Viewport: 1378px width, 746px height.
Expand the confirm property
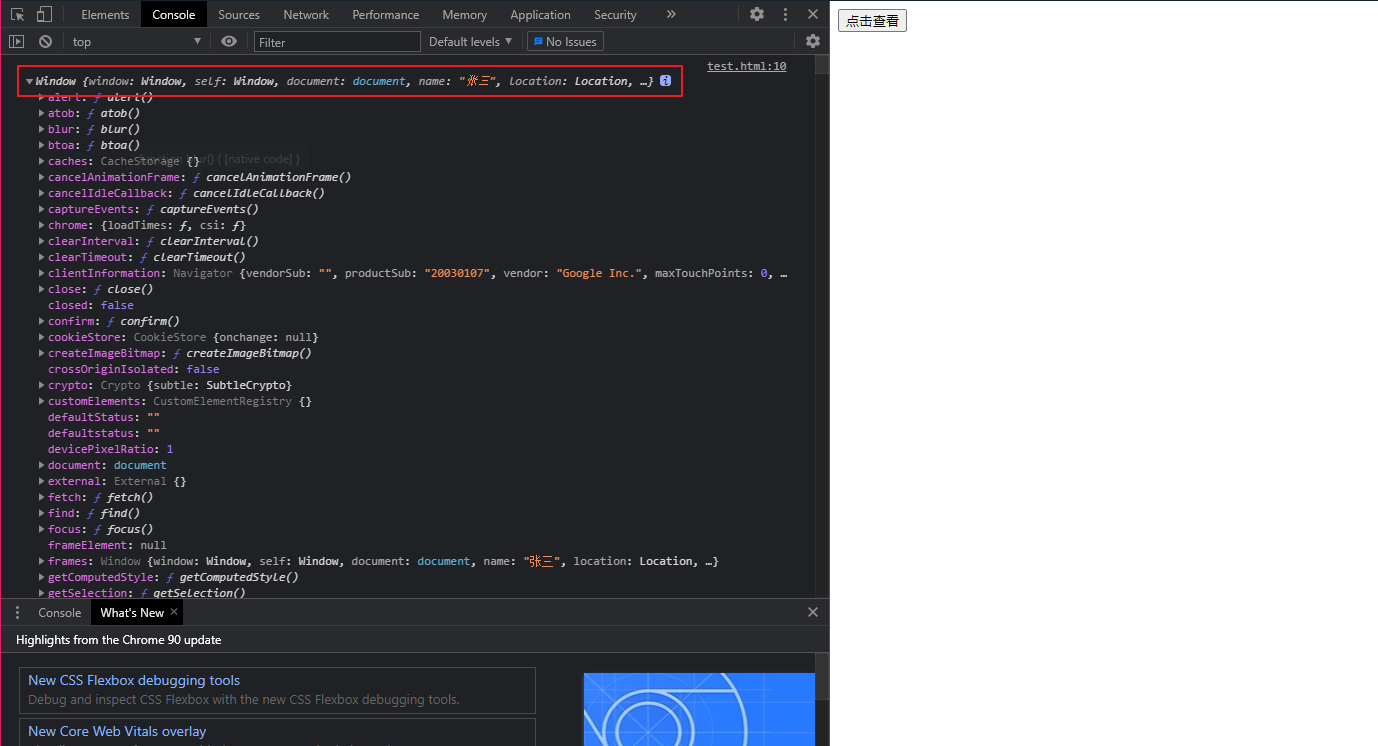click(x=42, y=321)
